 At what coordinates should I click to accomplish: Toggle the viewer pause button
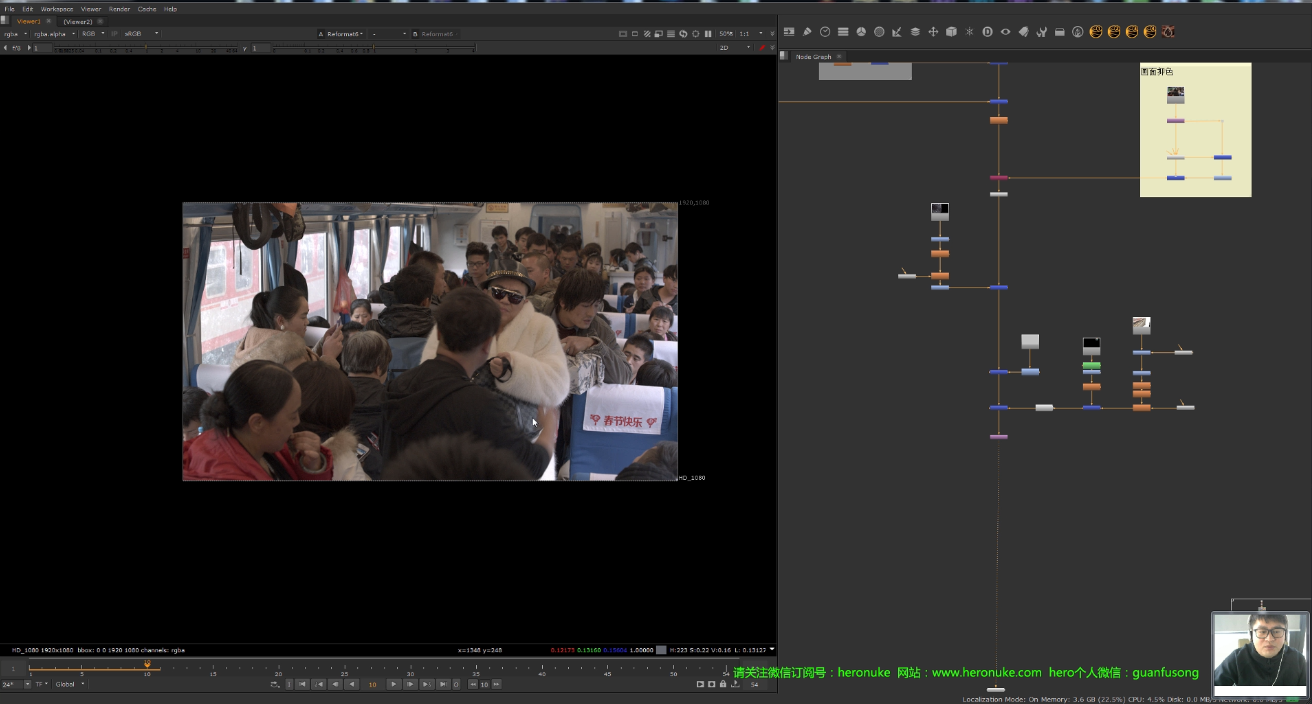point(709,34)
